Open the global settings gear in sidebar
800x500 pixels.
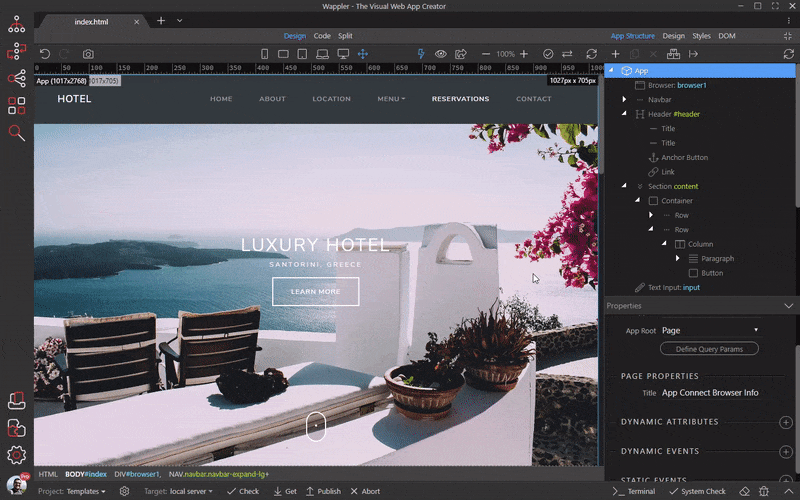click(16, 455)
